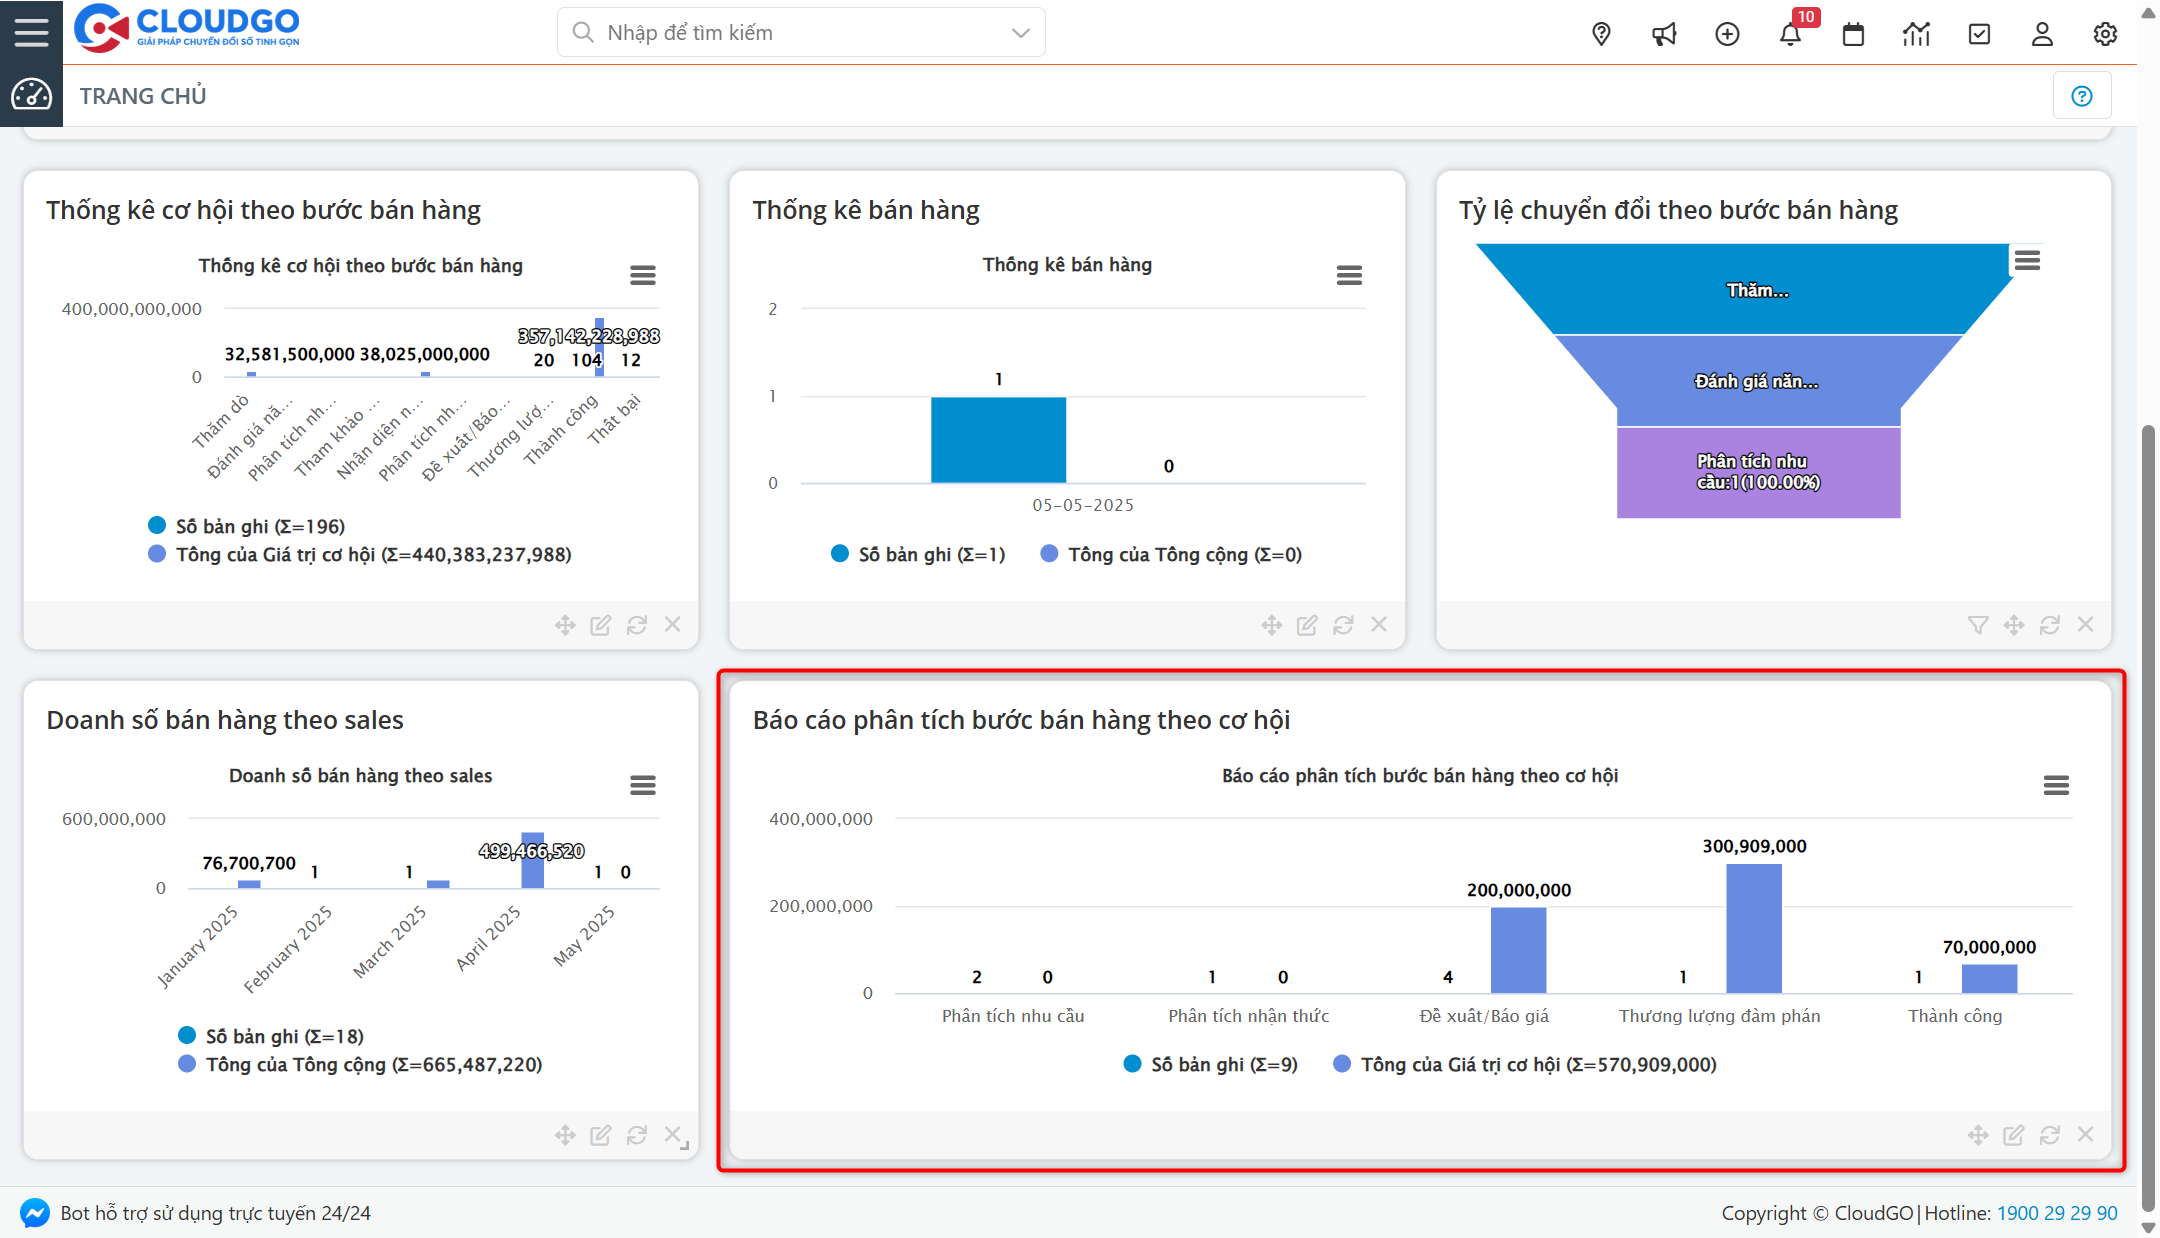Toggle Tổng của Giá trị cơ hội (Σ=570,909,000) legend
The image size is (2160, 1238).
pos(1538,1064)
